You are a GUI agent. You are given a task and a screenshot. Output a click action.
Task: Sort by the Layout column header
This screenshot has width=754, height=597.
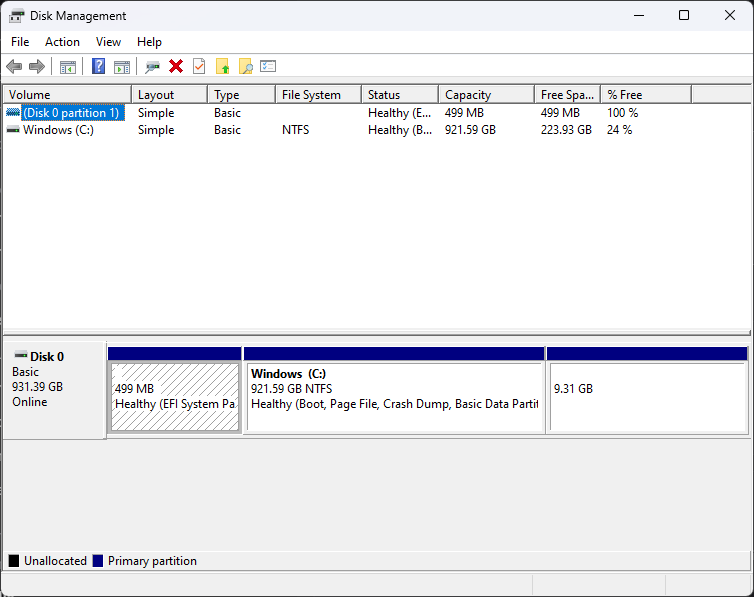[170, 95]
